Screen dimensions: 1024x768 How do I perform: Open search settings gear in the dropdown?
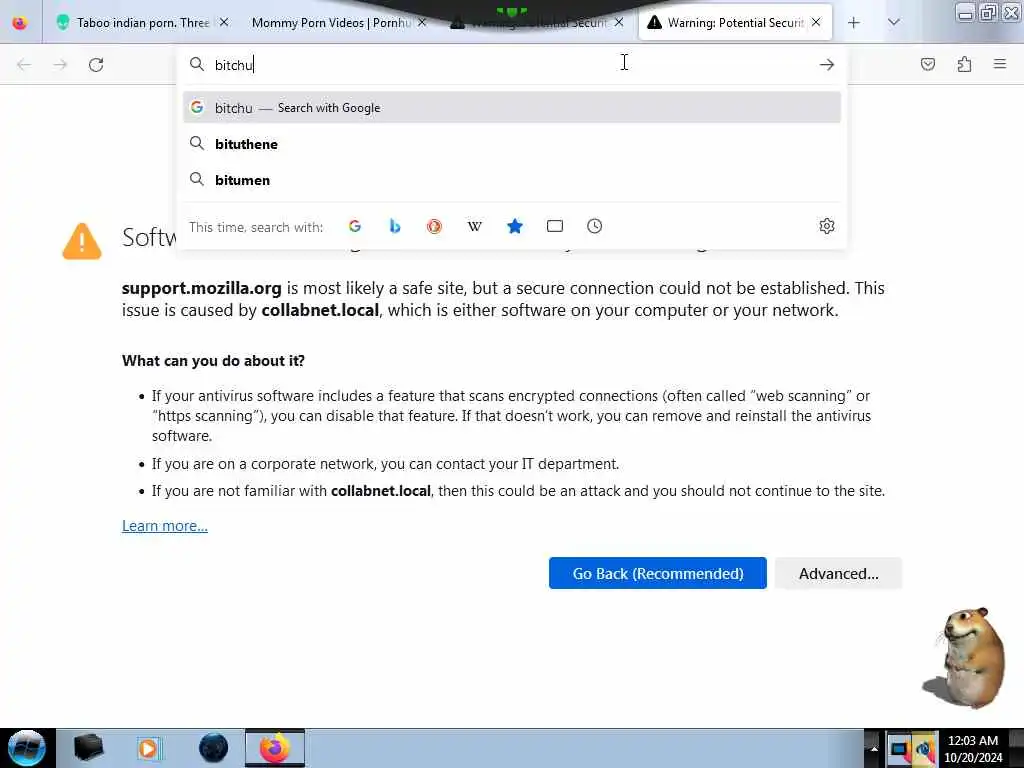[827, 226]
